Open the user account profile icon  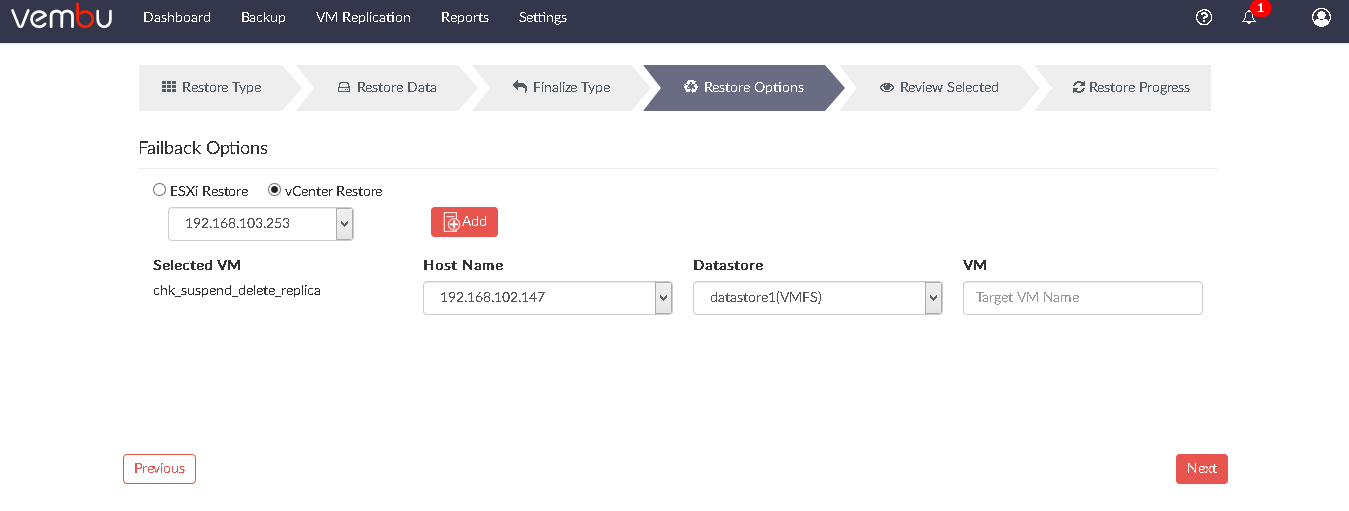1321,17
